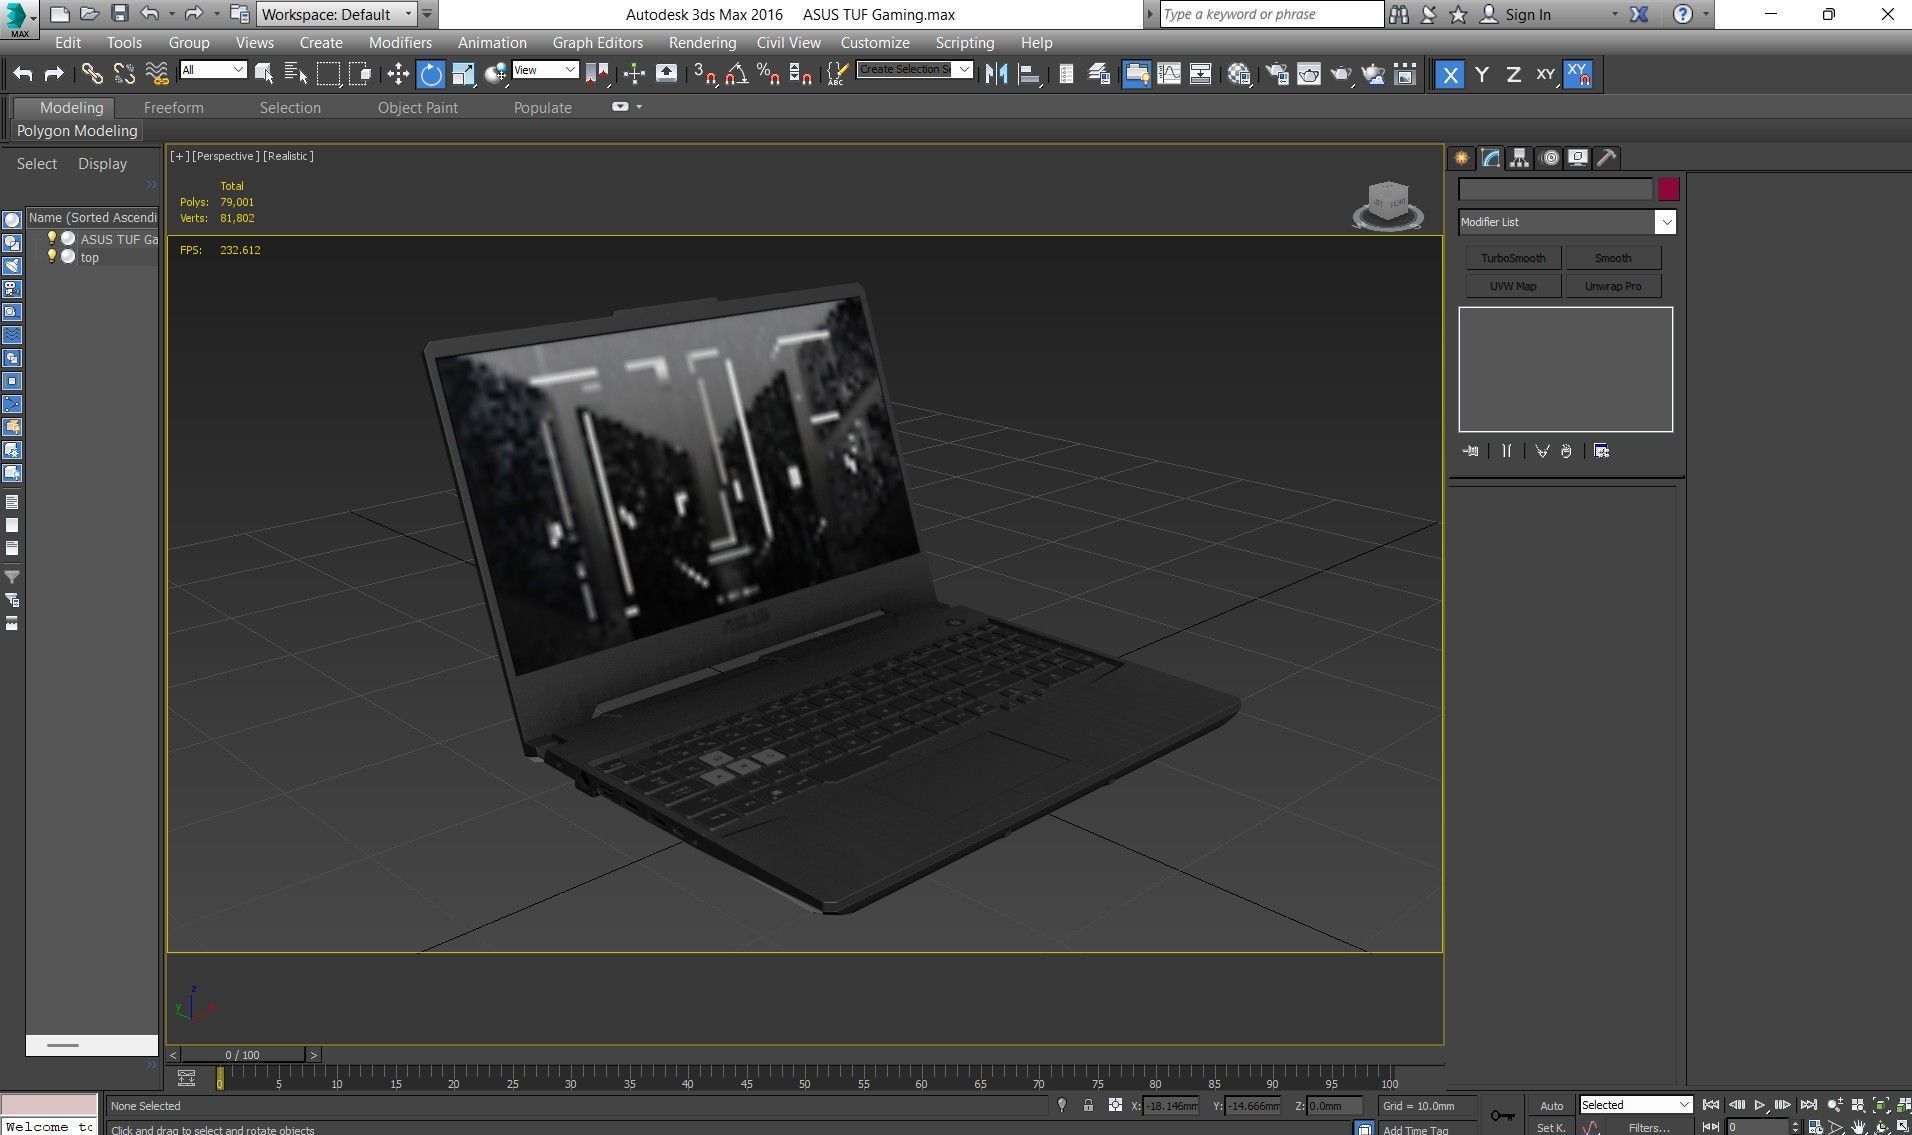Screen dimensions: 1912x1135
Task: Switch to Object Paint ribbon tab
Action: [x=417, y=108]
